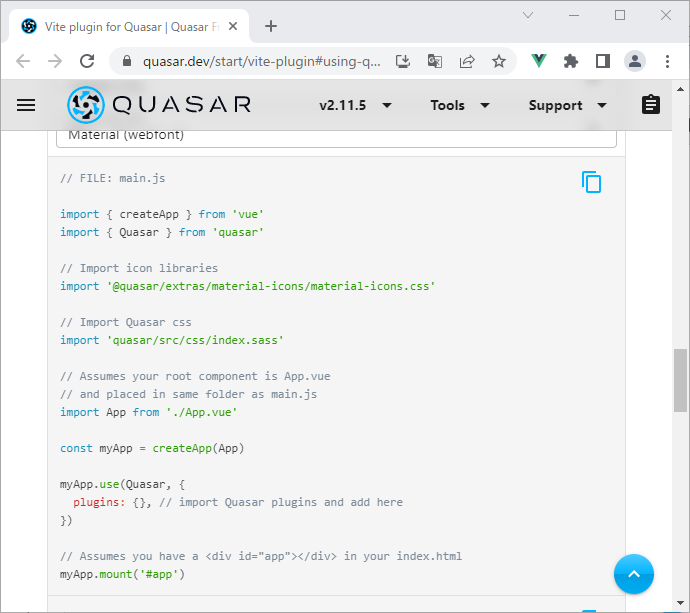Open Chrome's three-dot menu
Viewport: 690px width, 613px height.
[x=667, y=61]
